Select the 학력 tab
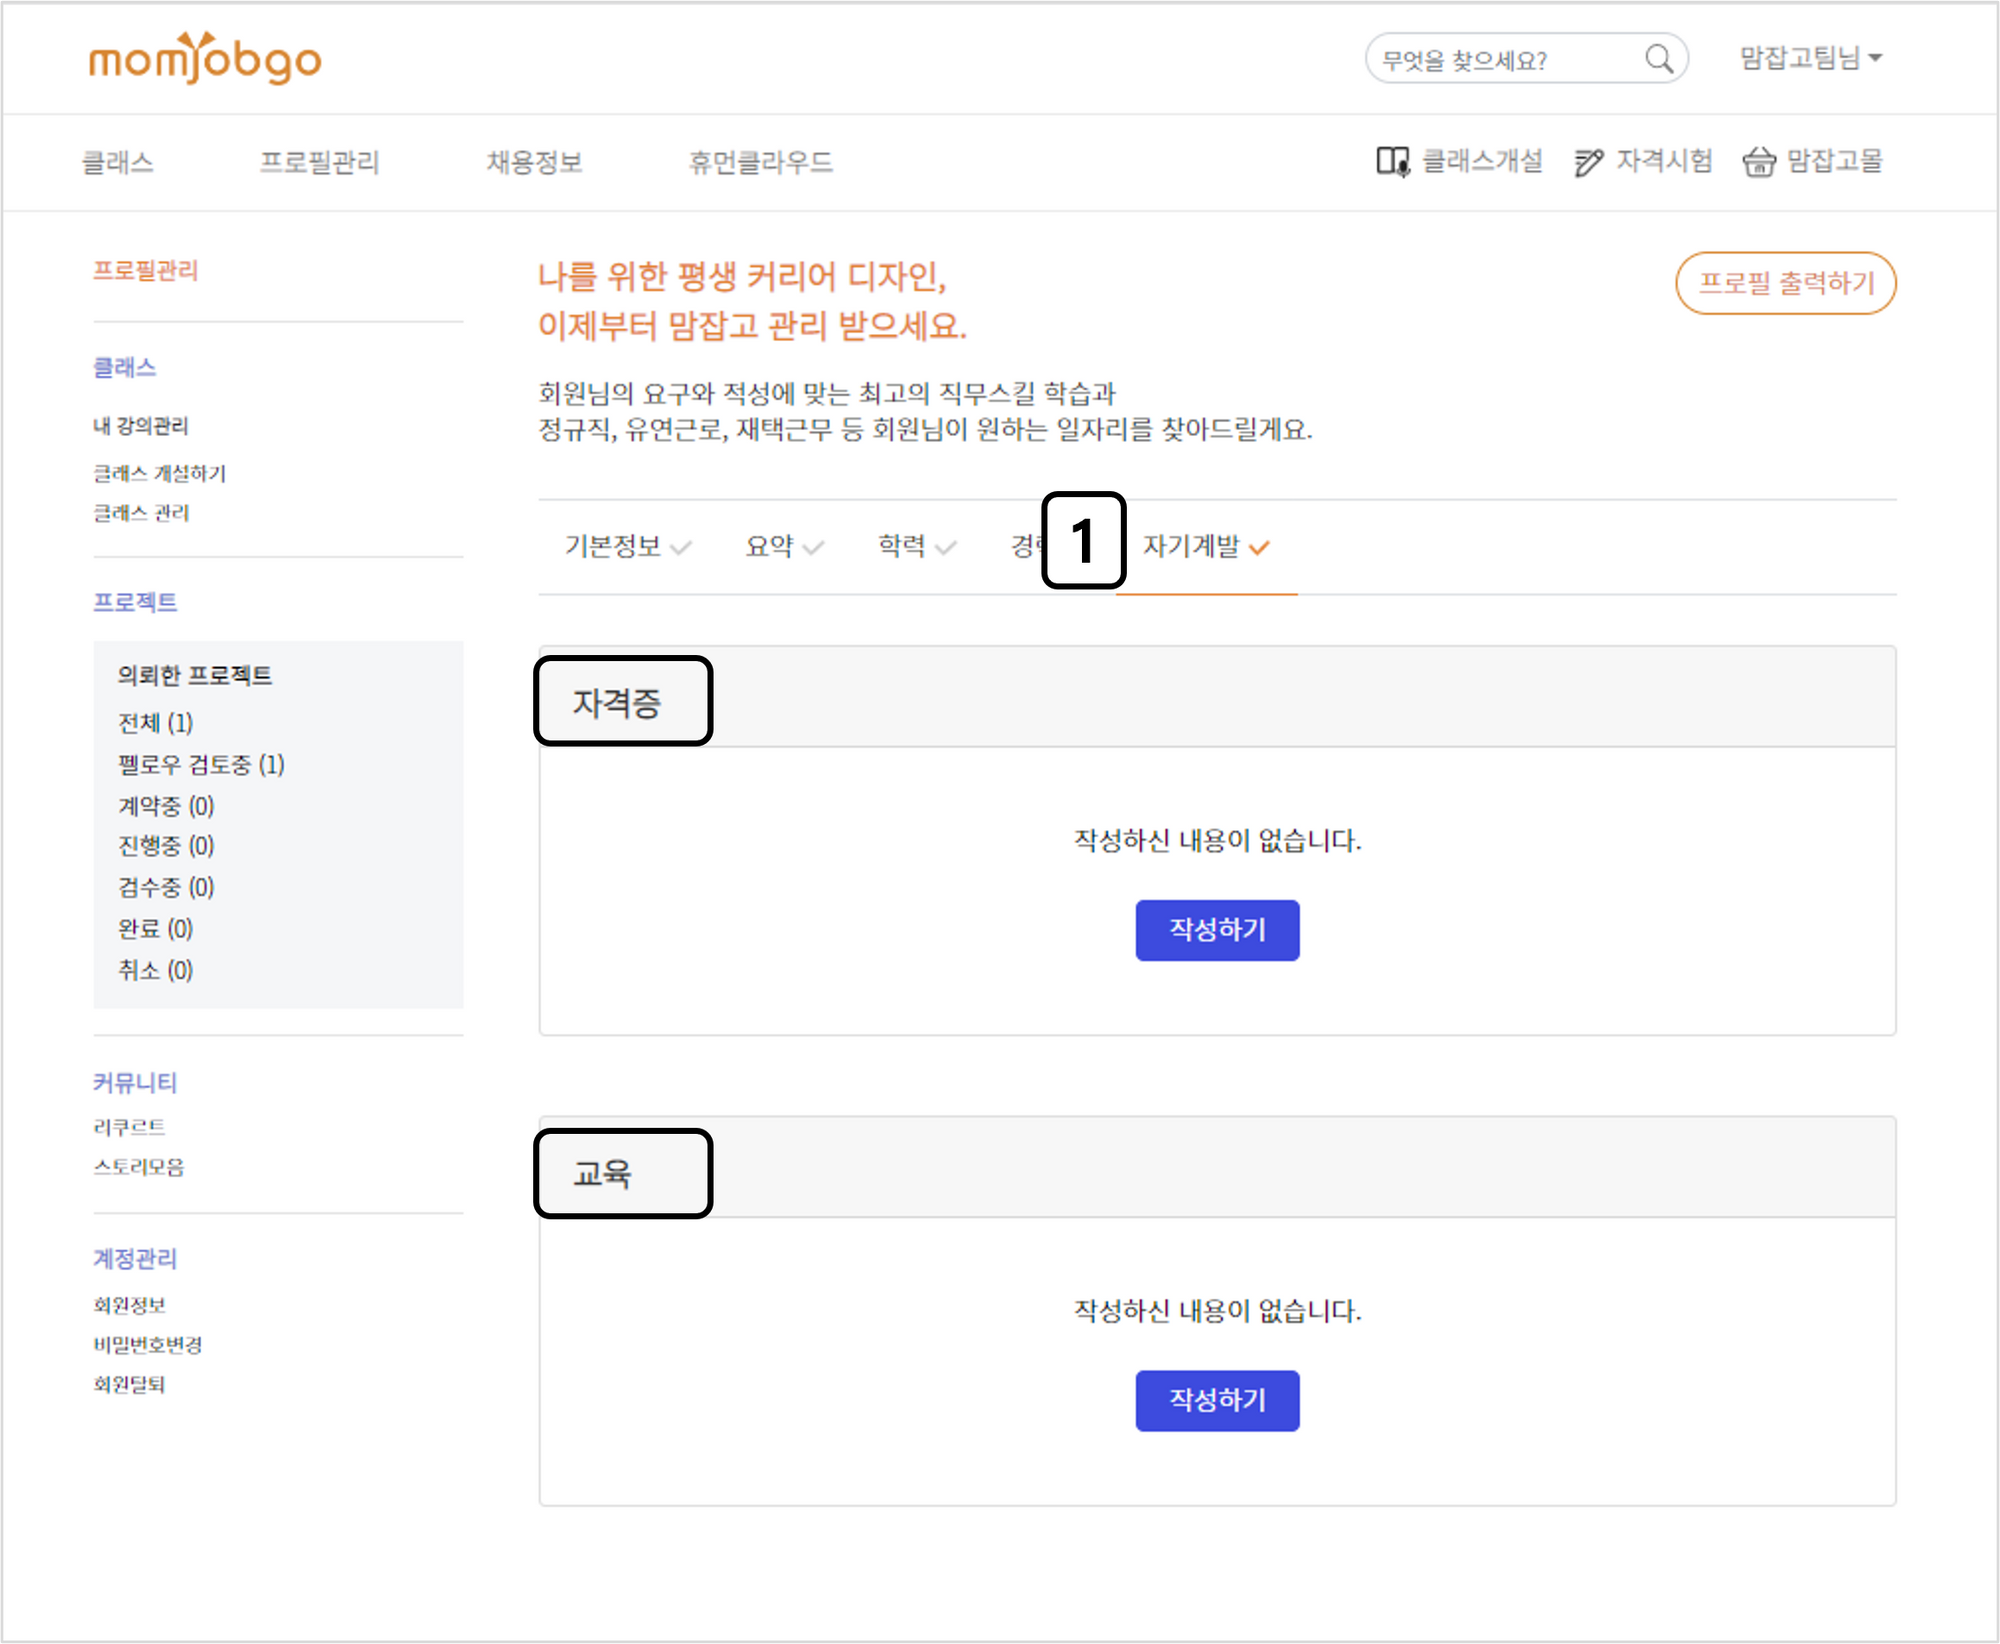This screenshot has height=1644, width=2000. (x=902, y=546)
